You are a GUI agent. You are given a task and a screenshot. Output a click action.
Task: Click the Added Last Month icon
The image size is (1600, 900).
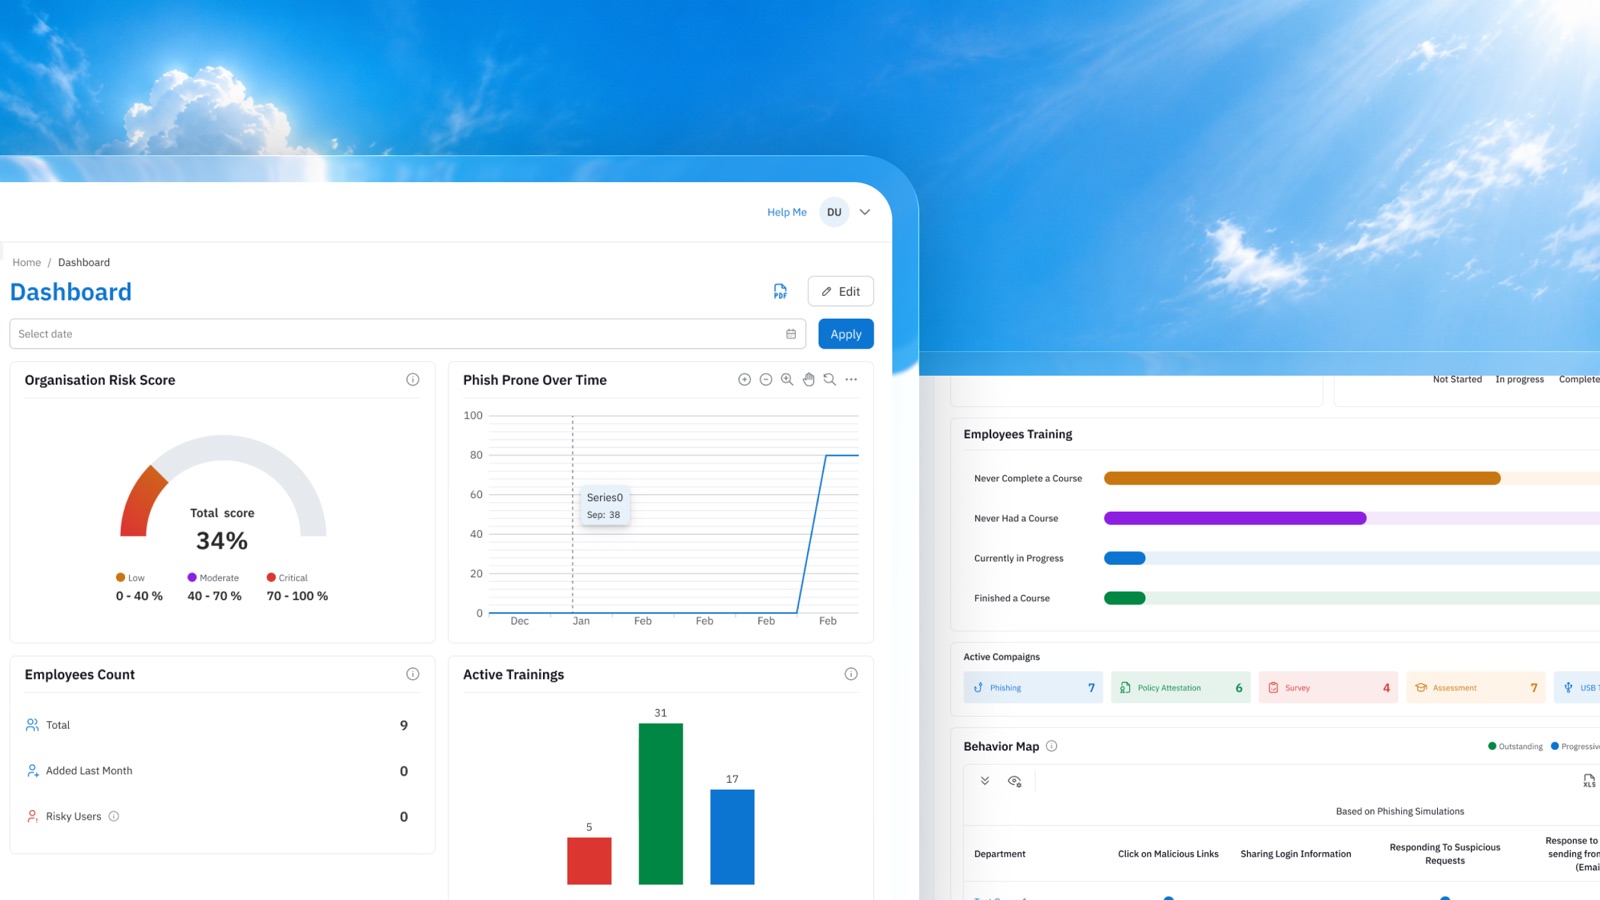coord(32,771)
